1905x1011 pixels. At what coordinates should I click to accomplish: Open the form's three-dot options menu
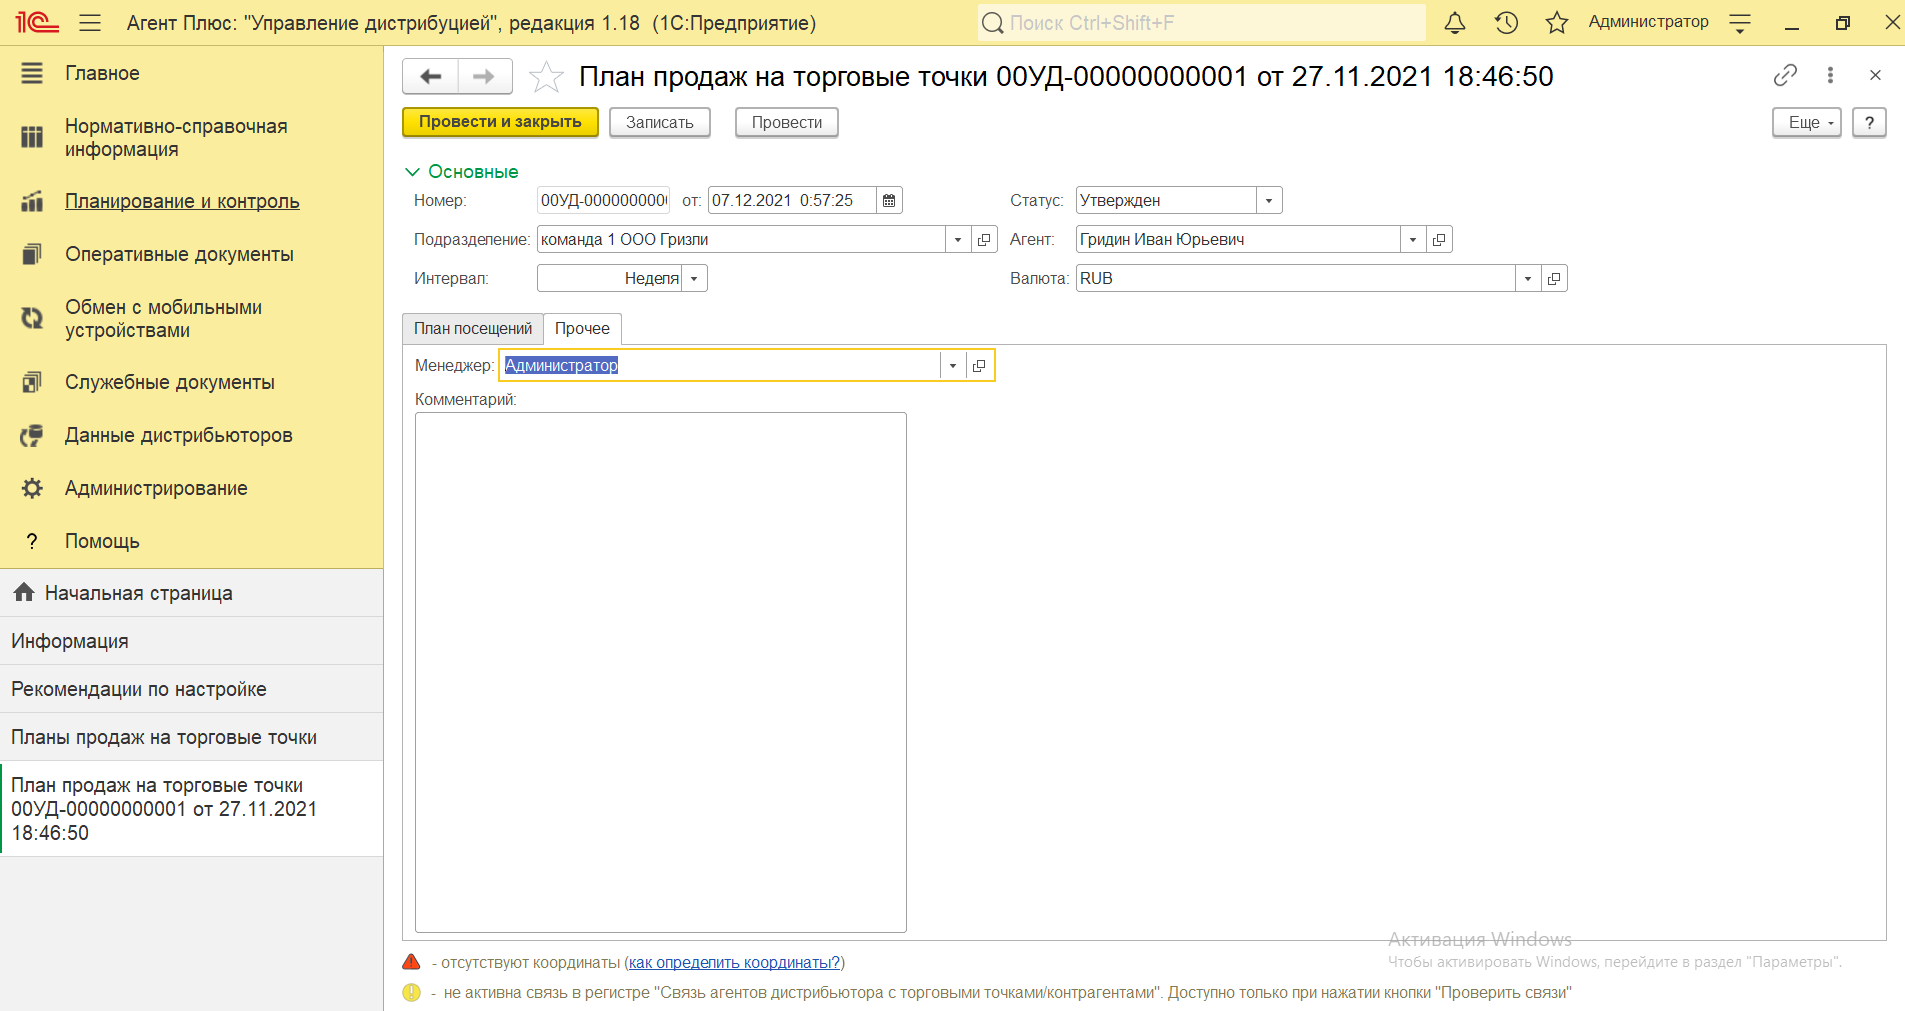tap(1830, 75)
